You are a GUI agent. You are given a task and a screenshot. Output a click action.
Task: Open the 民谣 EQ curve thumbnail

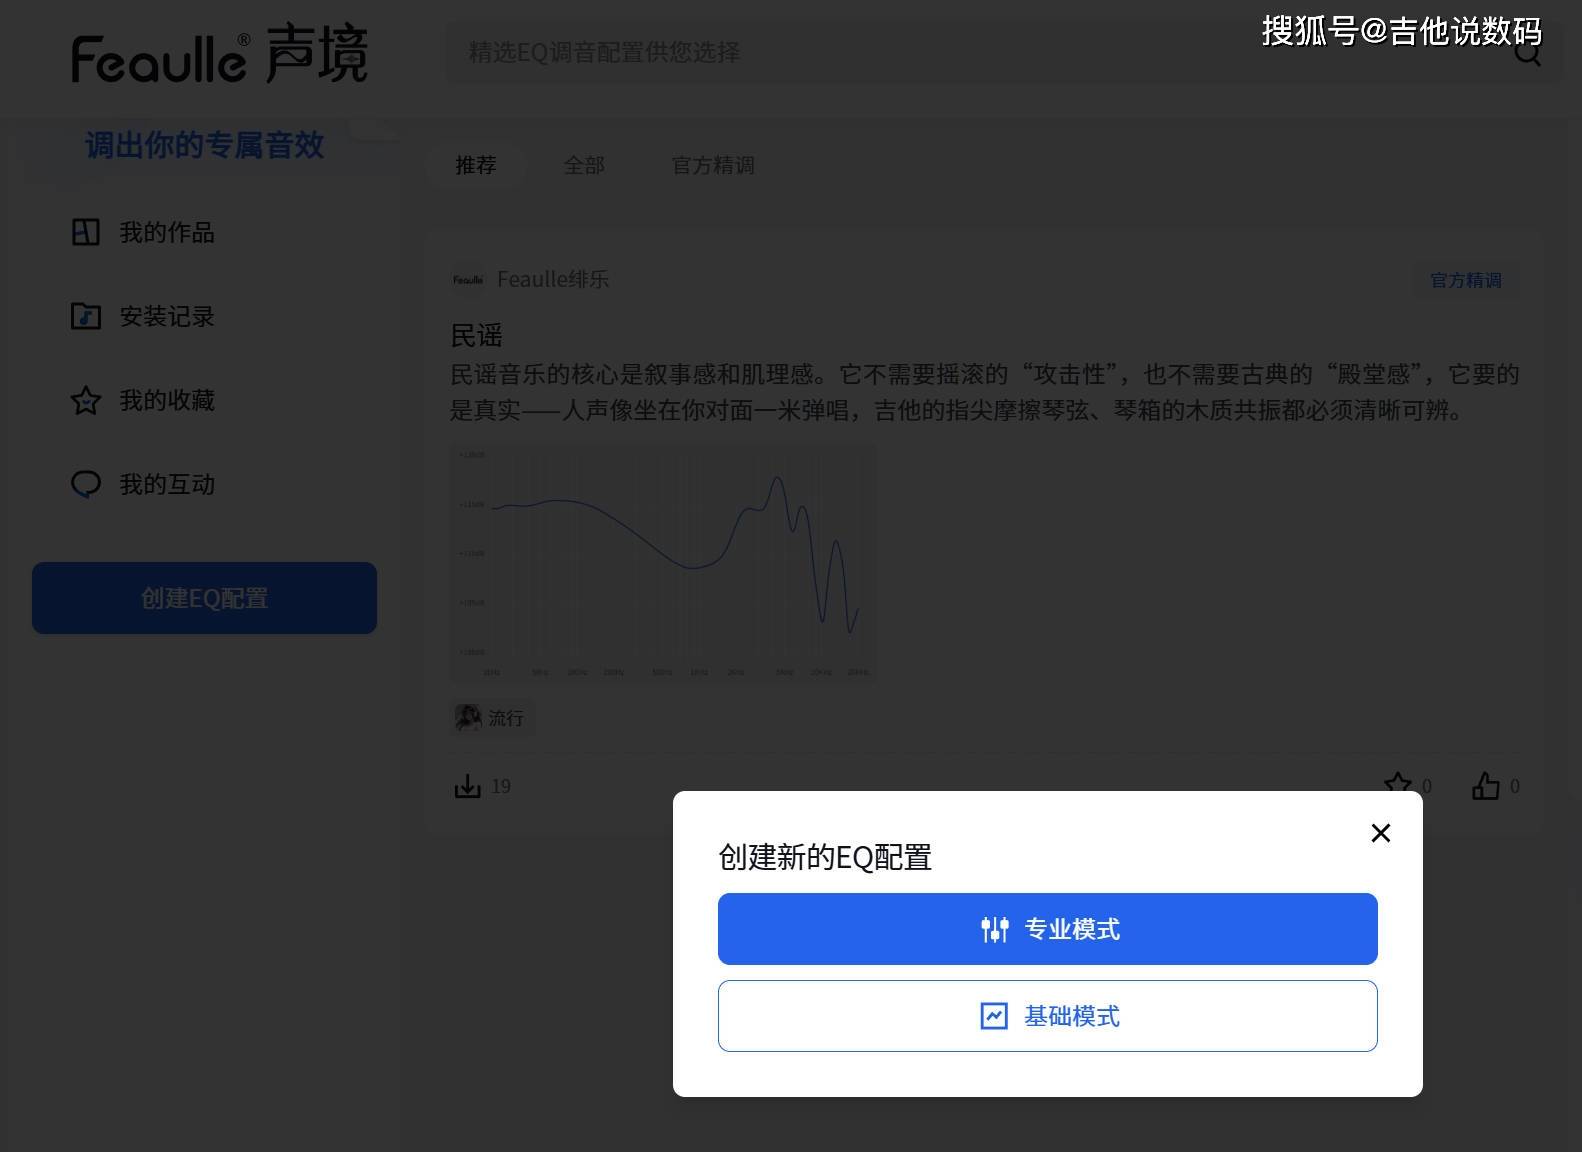click(x=663, y=562)
